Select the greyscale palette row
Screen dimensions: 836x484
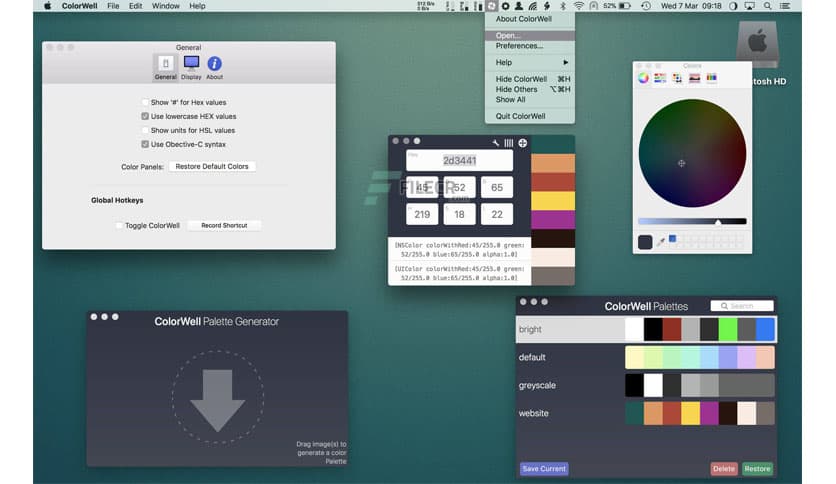click(x=646, y=385)
